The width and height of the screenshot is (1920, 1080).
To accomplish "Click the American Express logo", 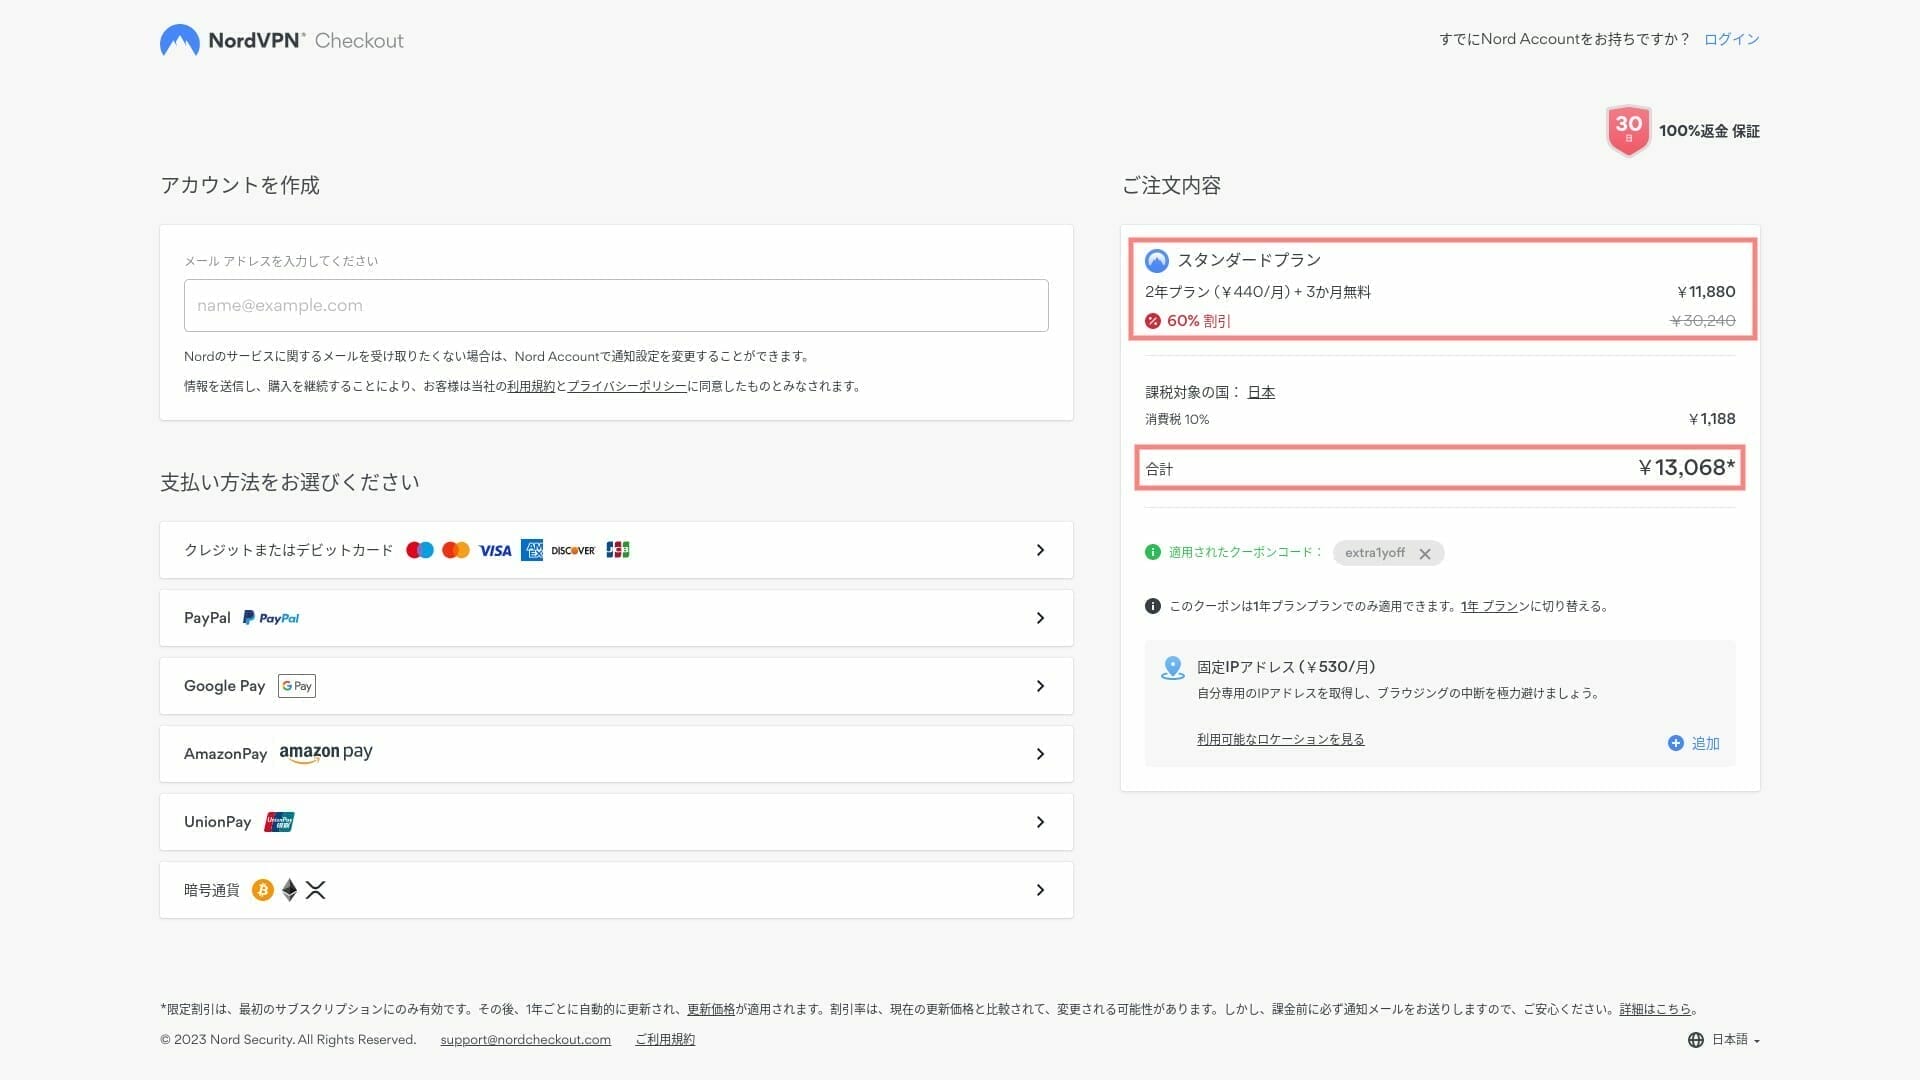I will pos(532,550).
